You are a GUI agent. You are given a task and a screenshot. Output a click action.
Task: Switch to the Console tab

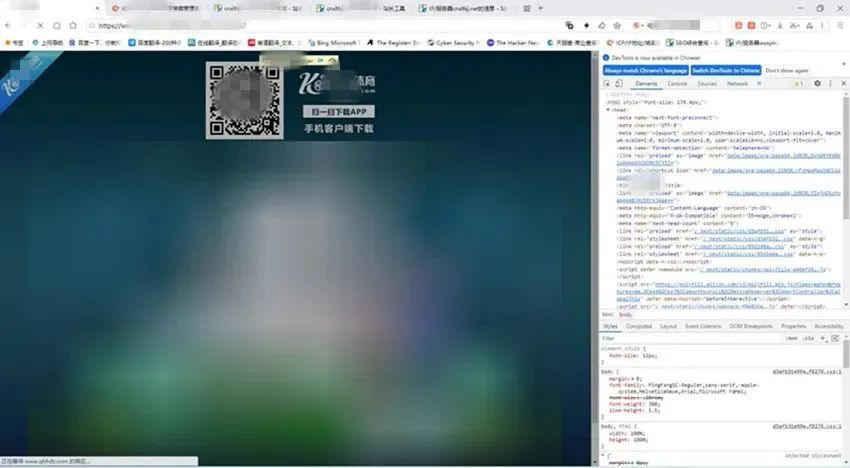[677, 83]
